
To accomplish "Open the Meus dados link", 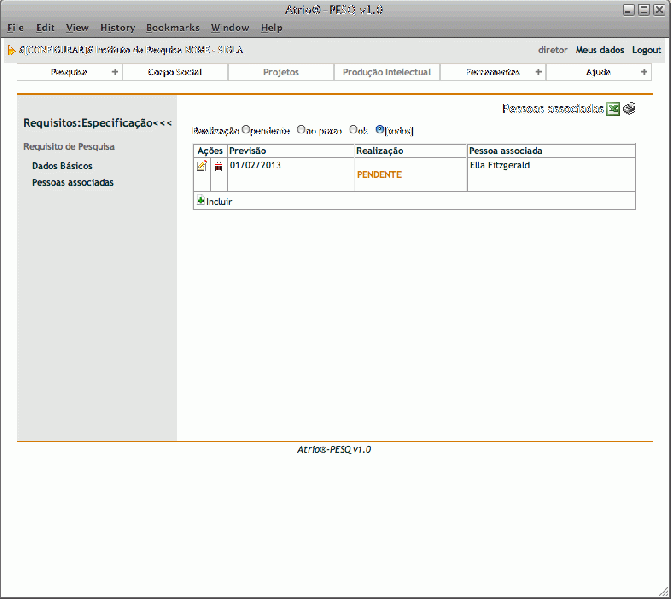I will [x=600, y=50].
